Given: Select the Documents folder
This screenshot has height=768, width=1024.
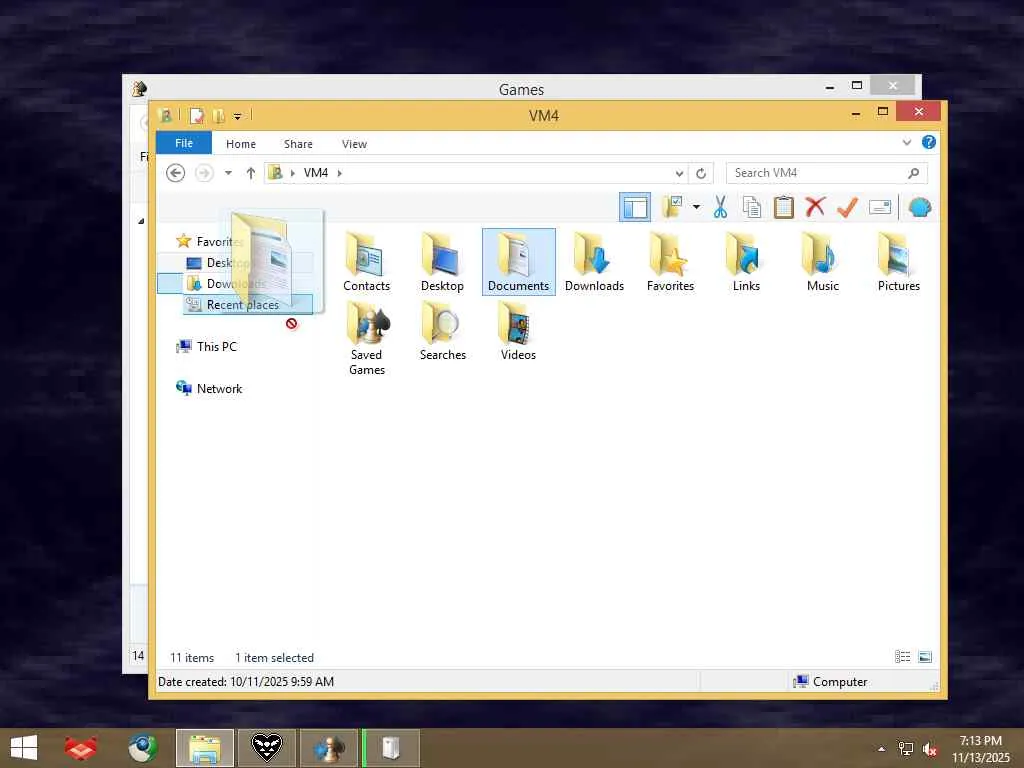Looking at the screenshot, I should tap(519, 261).
